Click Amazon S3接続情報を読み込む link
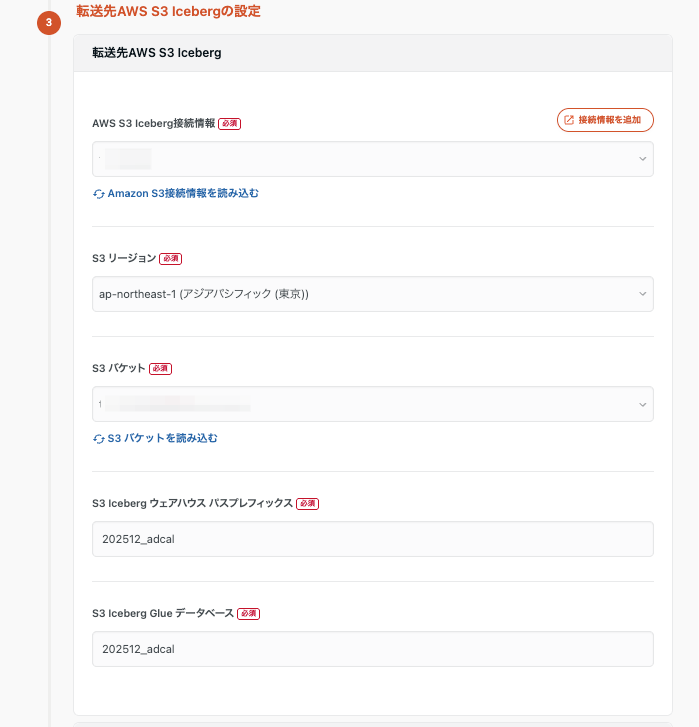The image size is (699, 727). (x=183, y=193)
